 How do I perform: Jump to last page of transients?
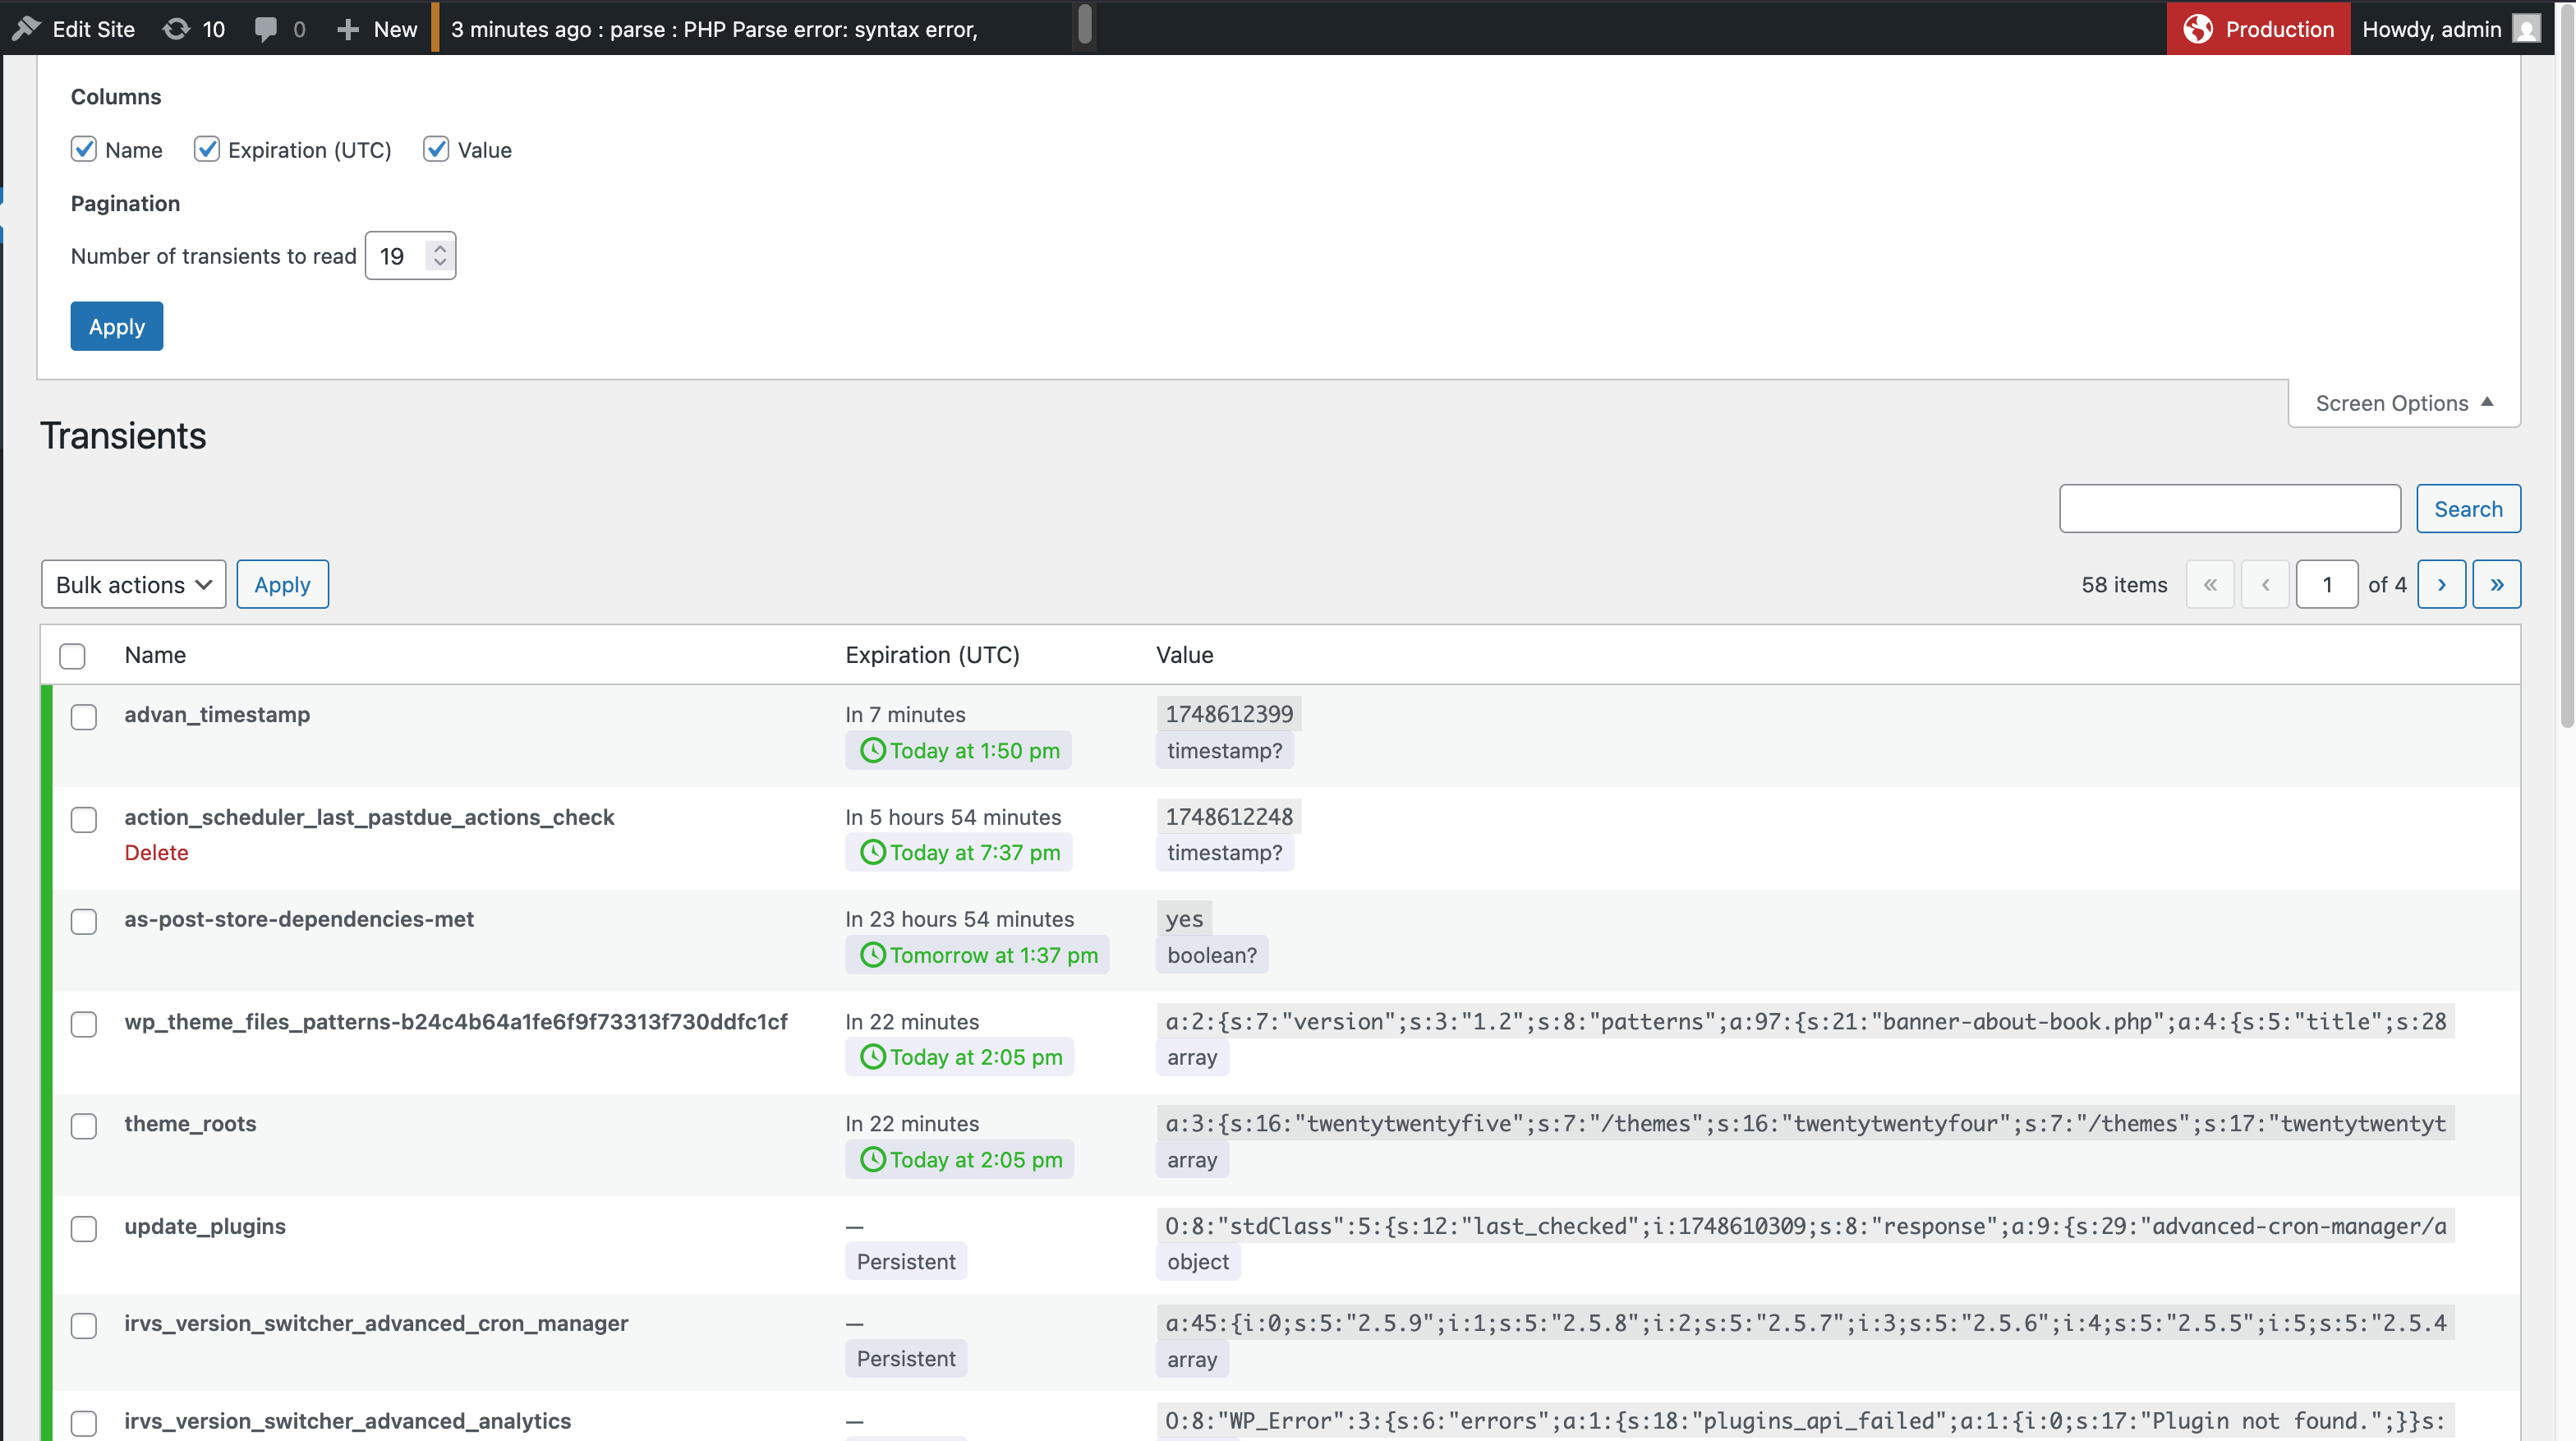(x=2497, y=584)
